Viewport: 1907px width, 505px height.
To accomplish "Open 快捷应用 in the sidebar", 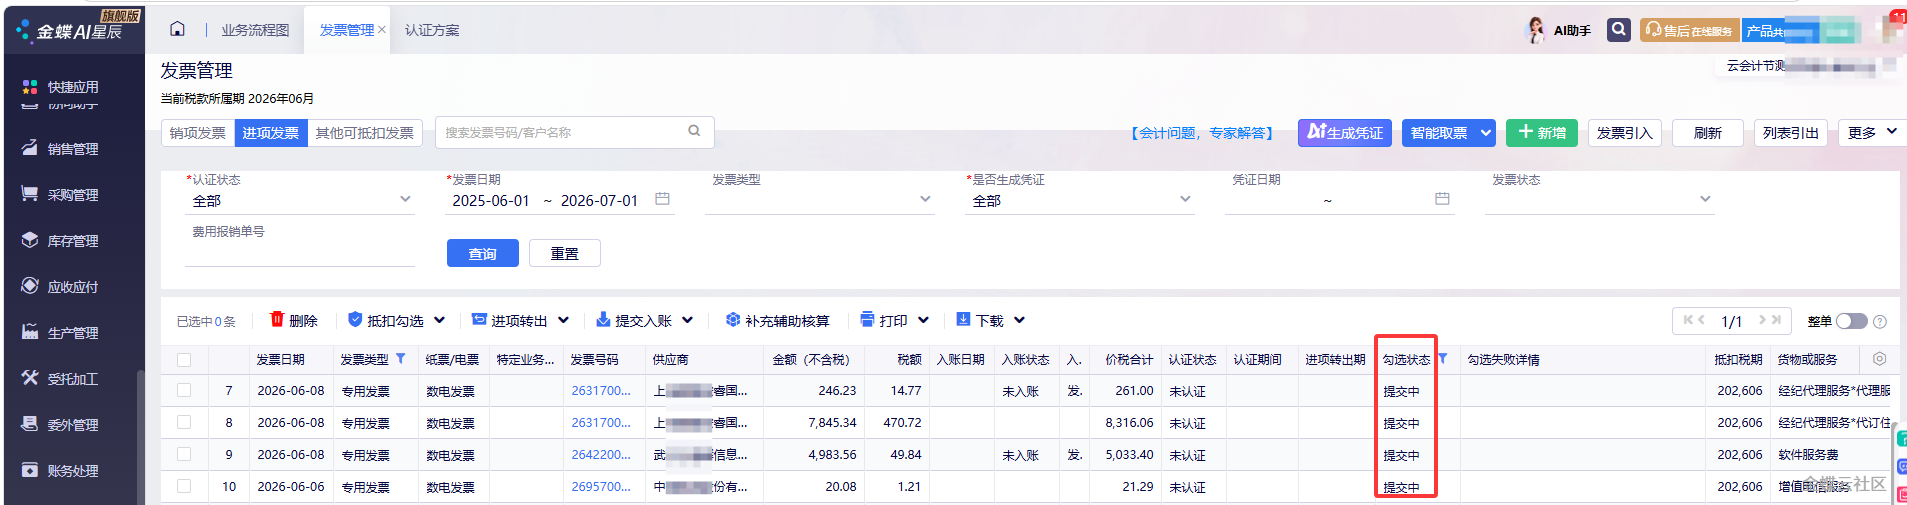I will (x=60, y=87).
